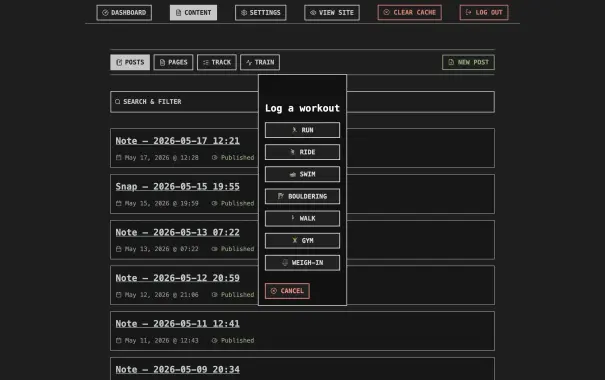Expand the Search & Filter bar
This screenshot has height=380, width=605.
pos(302,102)
